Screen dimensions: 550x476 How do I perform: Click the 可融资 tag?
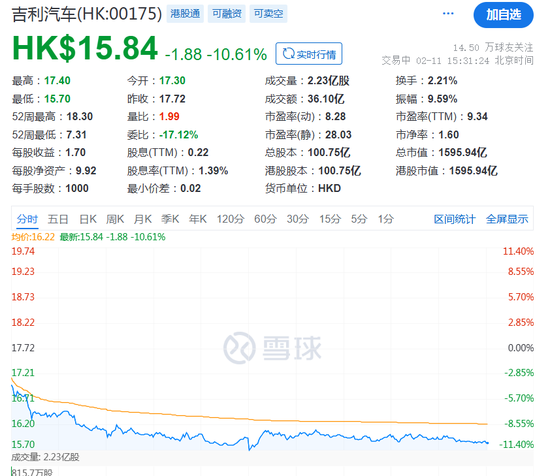[x=227, y=14]
